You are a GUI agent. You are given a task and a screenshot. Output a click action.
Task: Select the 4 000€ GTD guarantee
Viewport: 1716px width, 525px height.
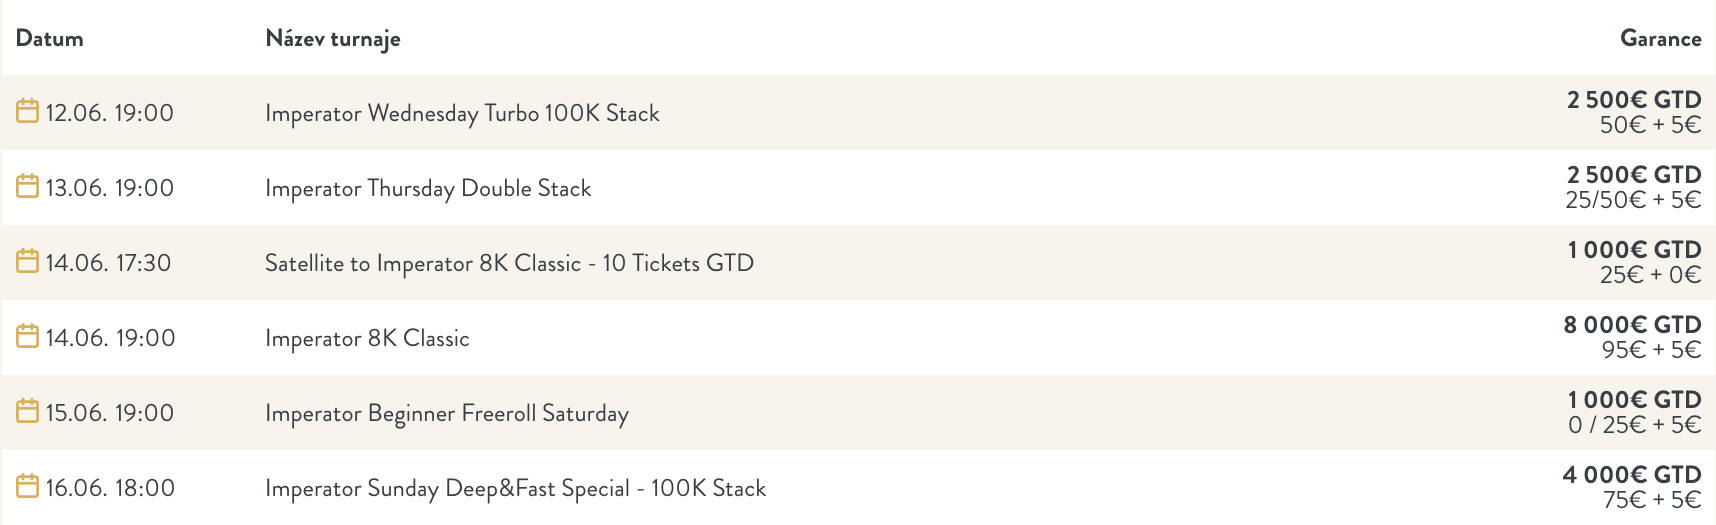(x=1632, y=475)
